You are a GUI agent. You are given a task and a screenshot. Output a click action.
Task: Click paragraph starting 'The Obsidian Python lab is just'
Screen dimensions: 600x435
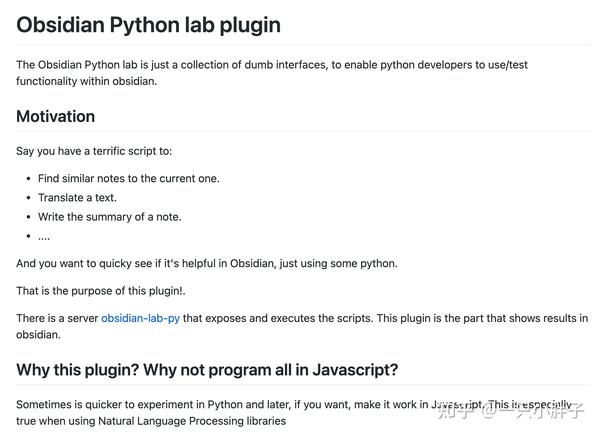tap(272, 73)
